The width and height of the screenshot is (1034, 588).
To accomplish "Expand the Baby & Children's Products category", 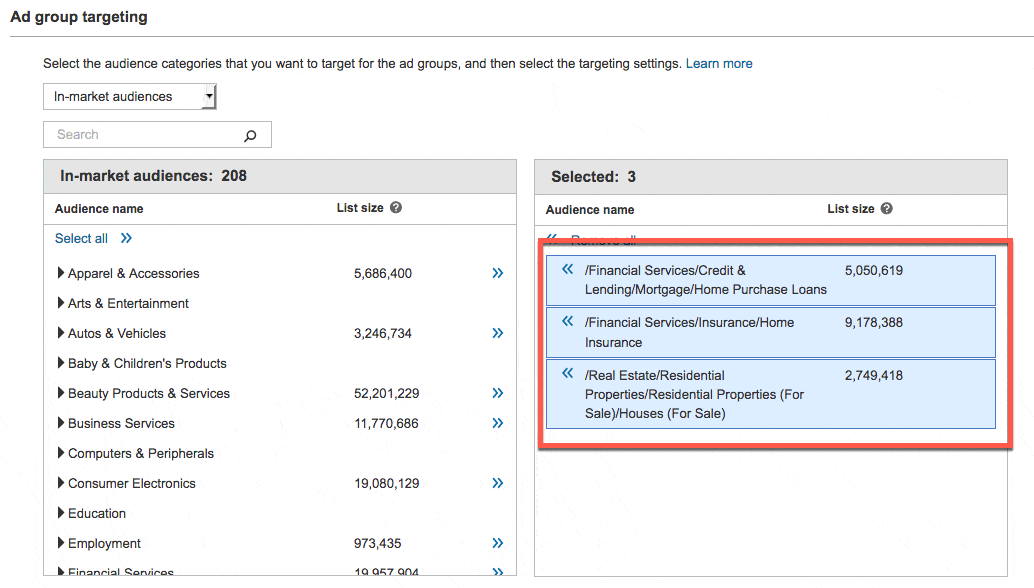I will point(61,363).
